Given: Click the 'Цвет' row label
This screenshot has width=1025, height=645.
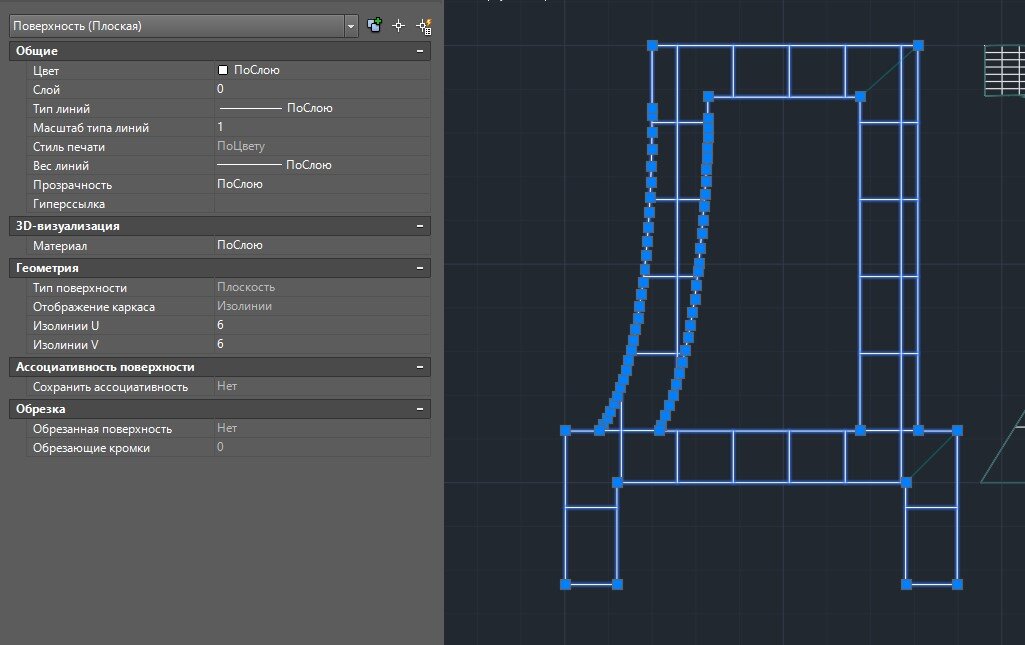Looking at the screenshot, I should click(x=46, y=71).
